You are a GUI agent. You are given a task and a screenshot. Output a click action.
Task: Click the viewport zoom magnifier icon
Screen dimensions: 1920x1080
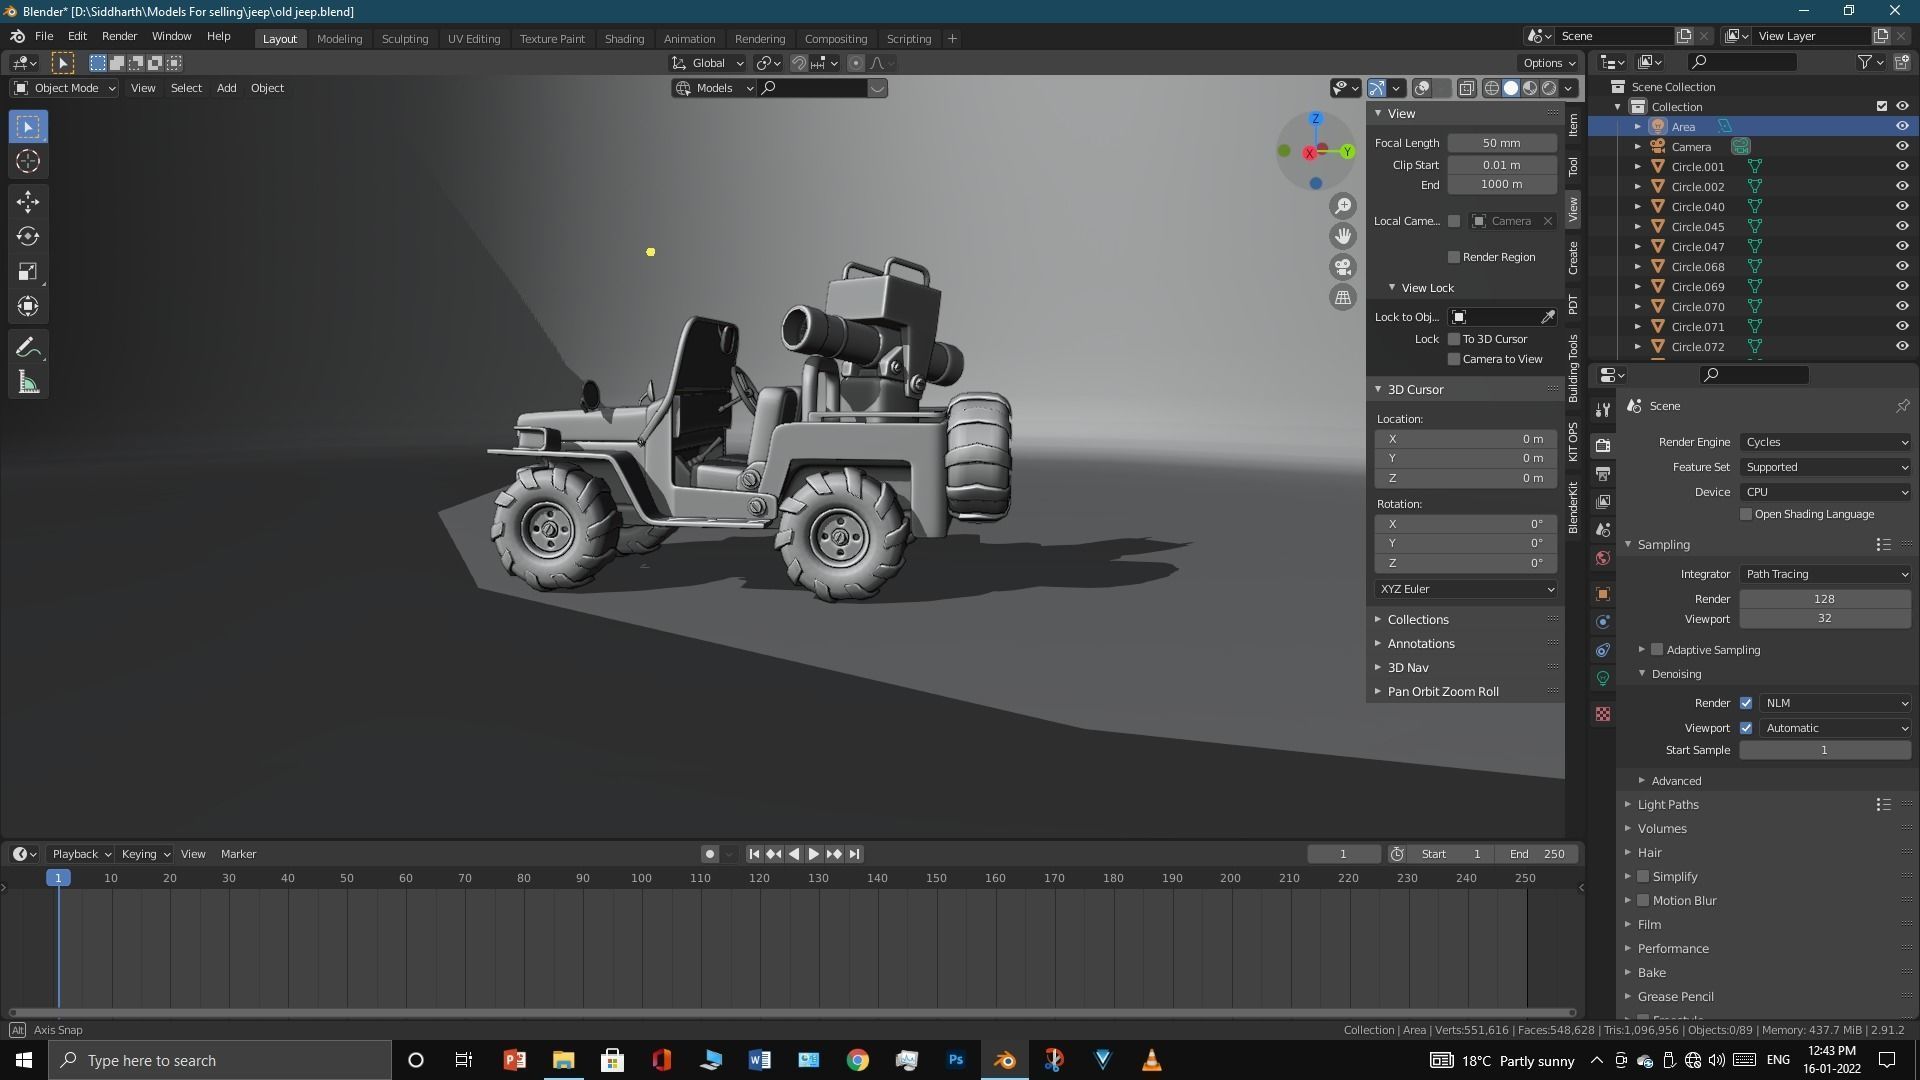pyautogui.click(x=1343, y=206)
